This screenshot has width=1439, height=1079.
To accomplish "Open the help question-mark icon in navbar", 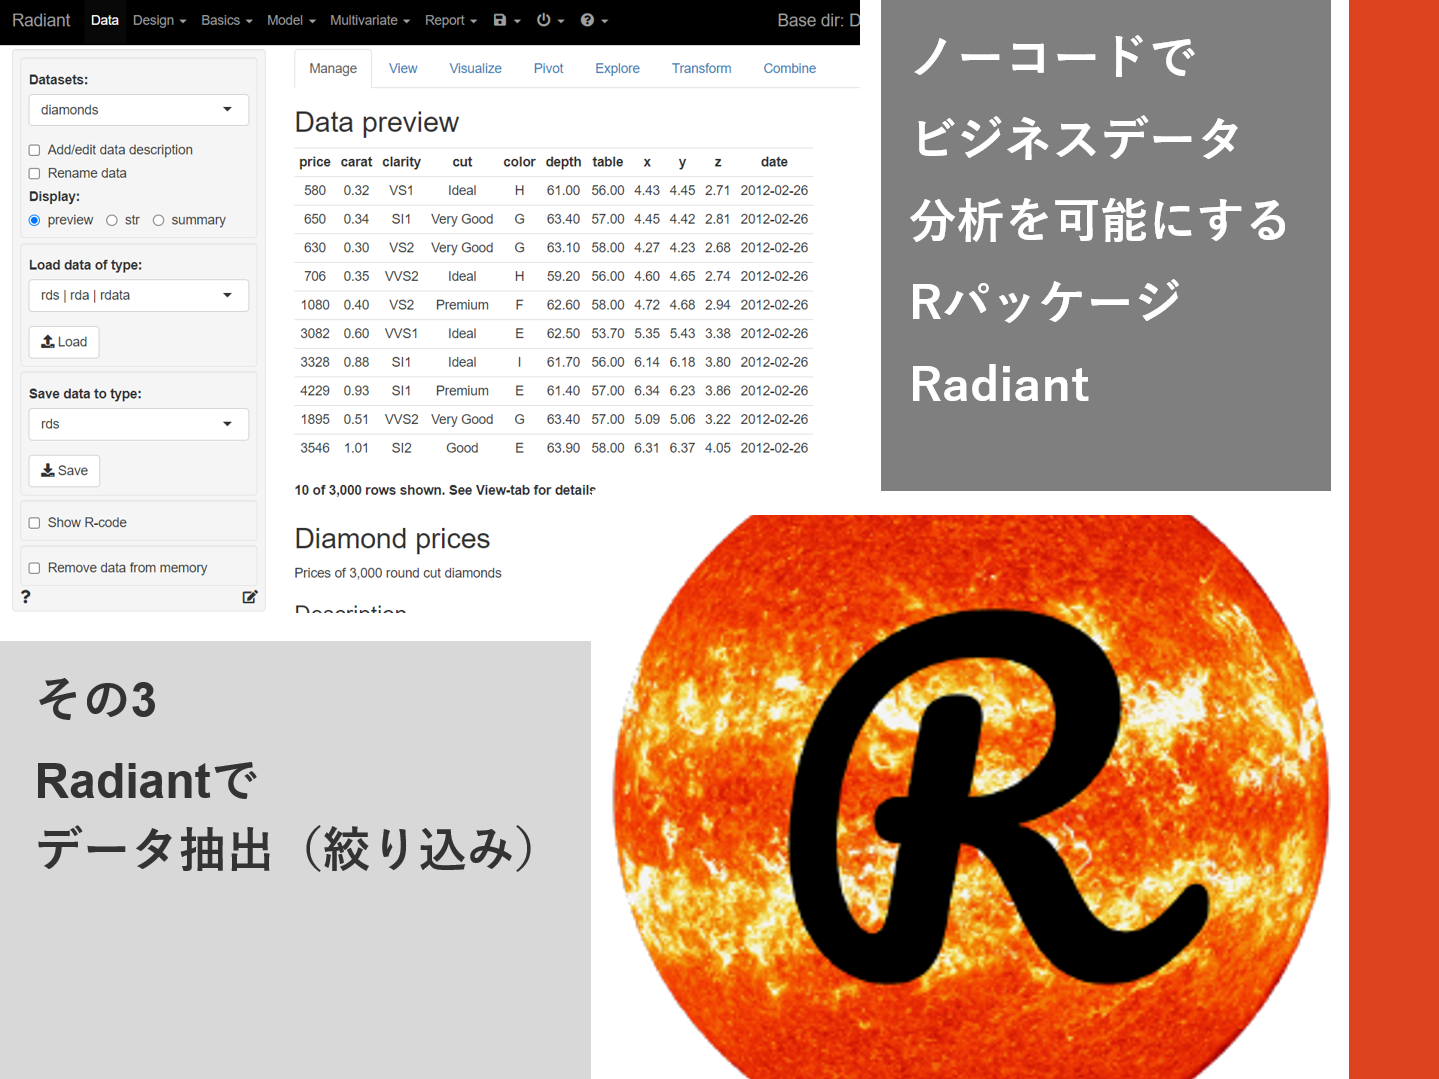I will [588, 20].
